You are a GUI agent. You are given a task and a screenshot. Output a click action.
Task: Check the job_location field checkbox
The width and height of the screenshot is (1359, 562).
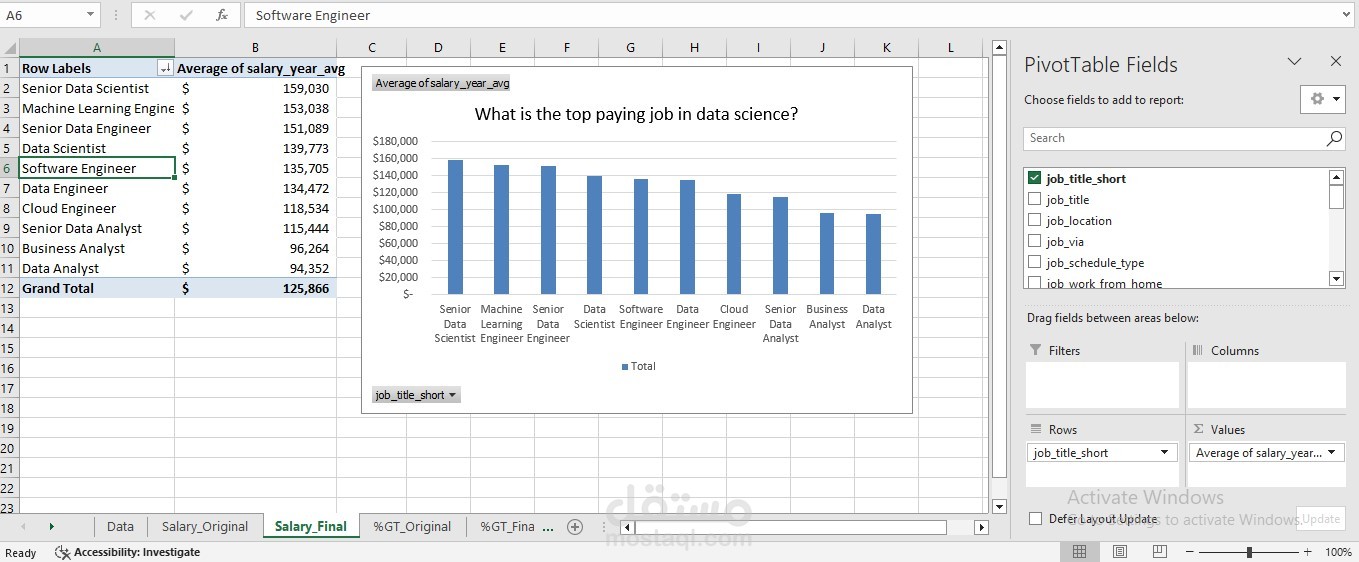pos(1034,220)
